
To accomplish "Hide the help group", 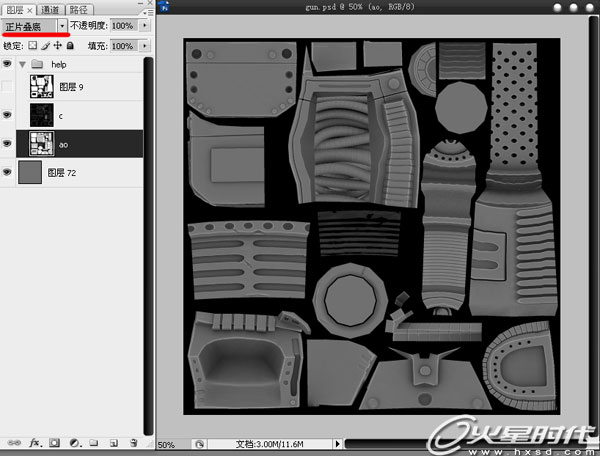I will click(8, 63).
